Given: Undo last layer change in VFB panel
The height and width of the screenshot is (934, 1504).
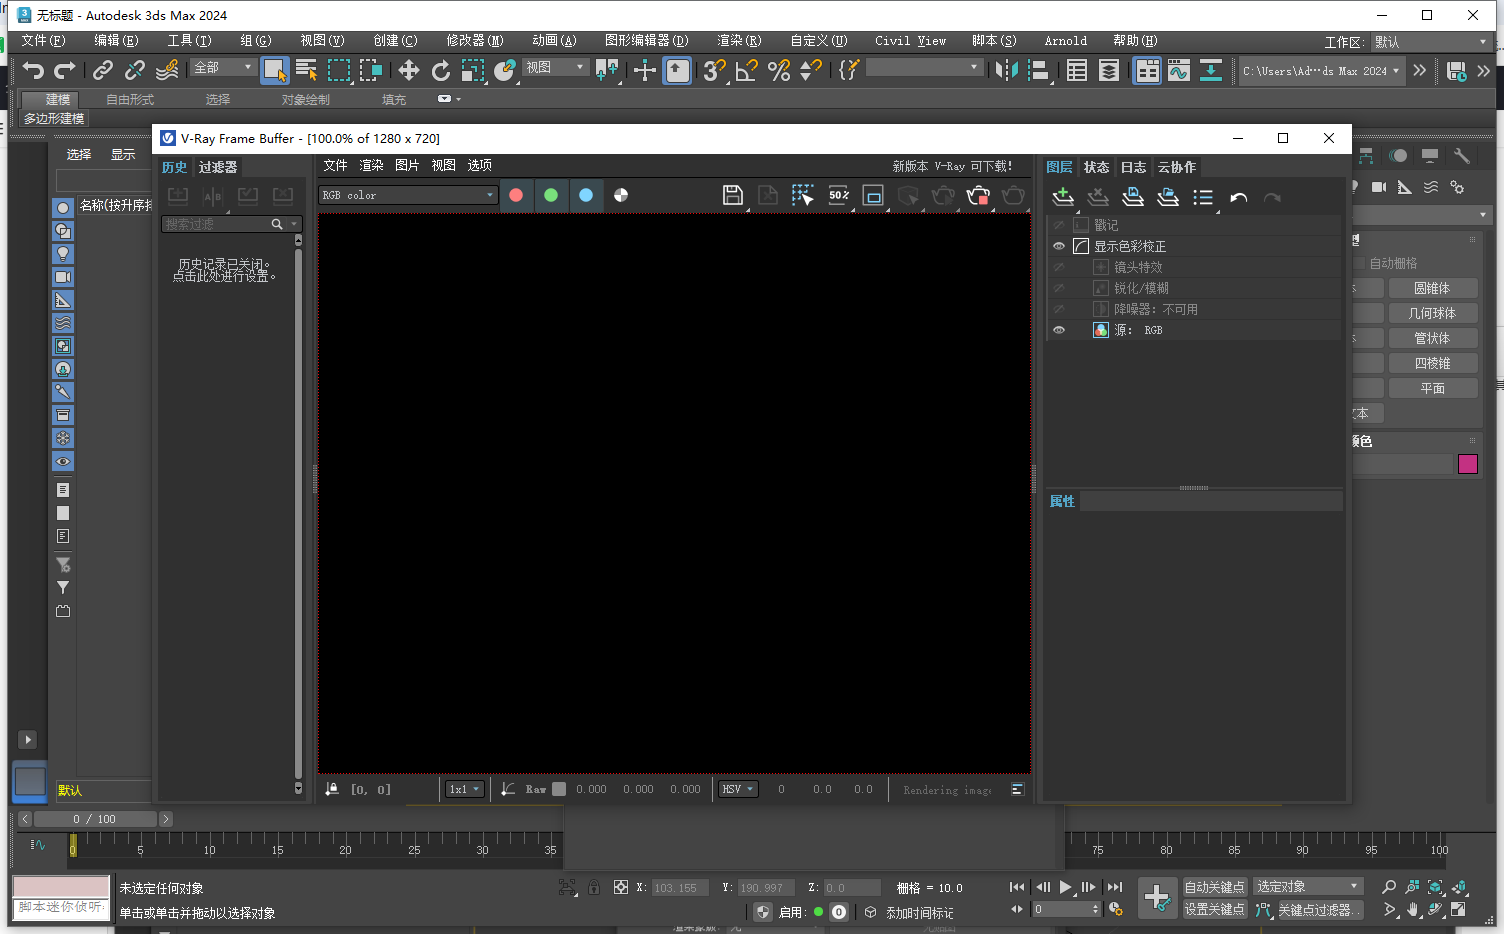Looking at the screenshot, I should (x=1238, y=199).
